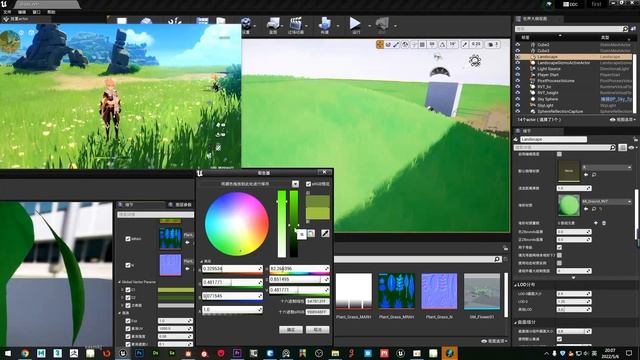The height and width of the screenshot is (360, 640).
Task: Click the save color icon in the picker
Action: point(311,233)
